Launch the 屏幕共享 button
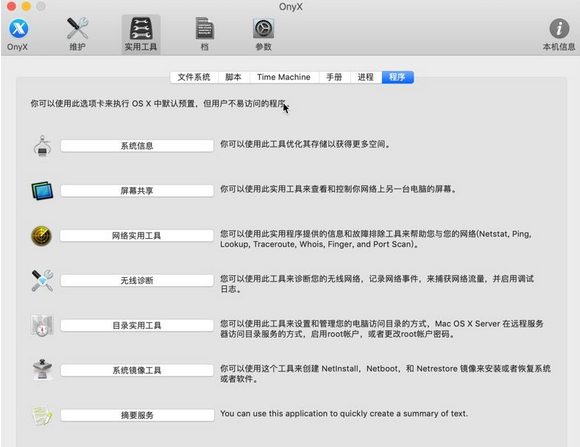The image size is (580, 447). coord(137,191)
